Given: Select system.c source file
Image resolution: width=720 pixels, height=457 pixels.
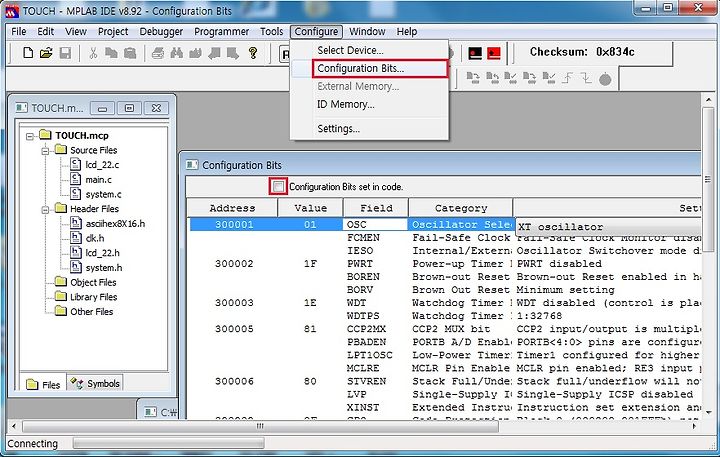Looking at the screenshot, I should [103, 194].
